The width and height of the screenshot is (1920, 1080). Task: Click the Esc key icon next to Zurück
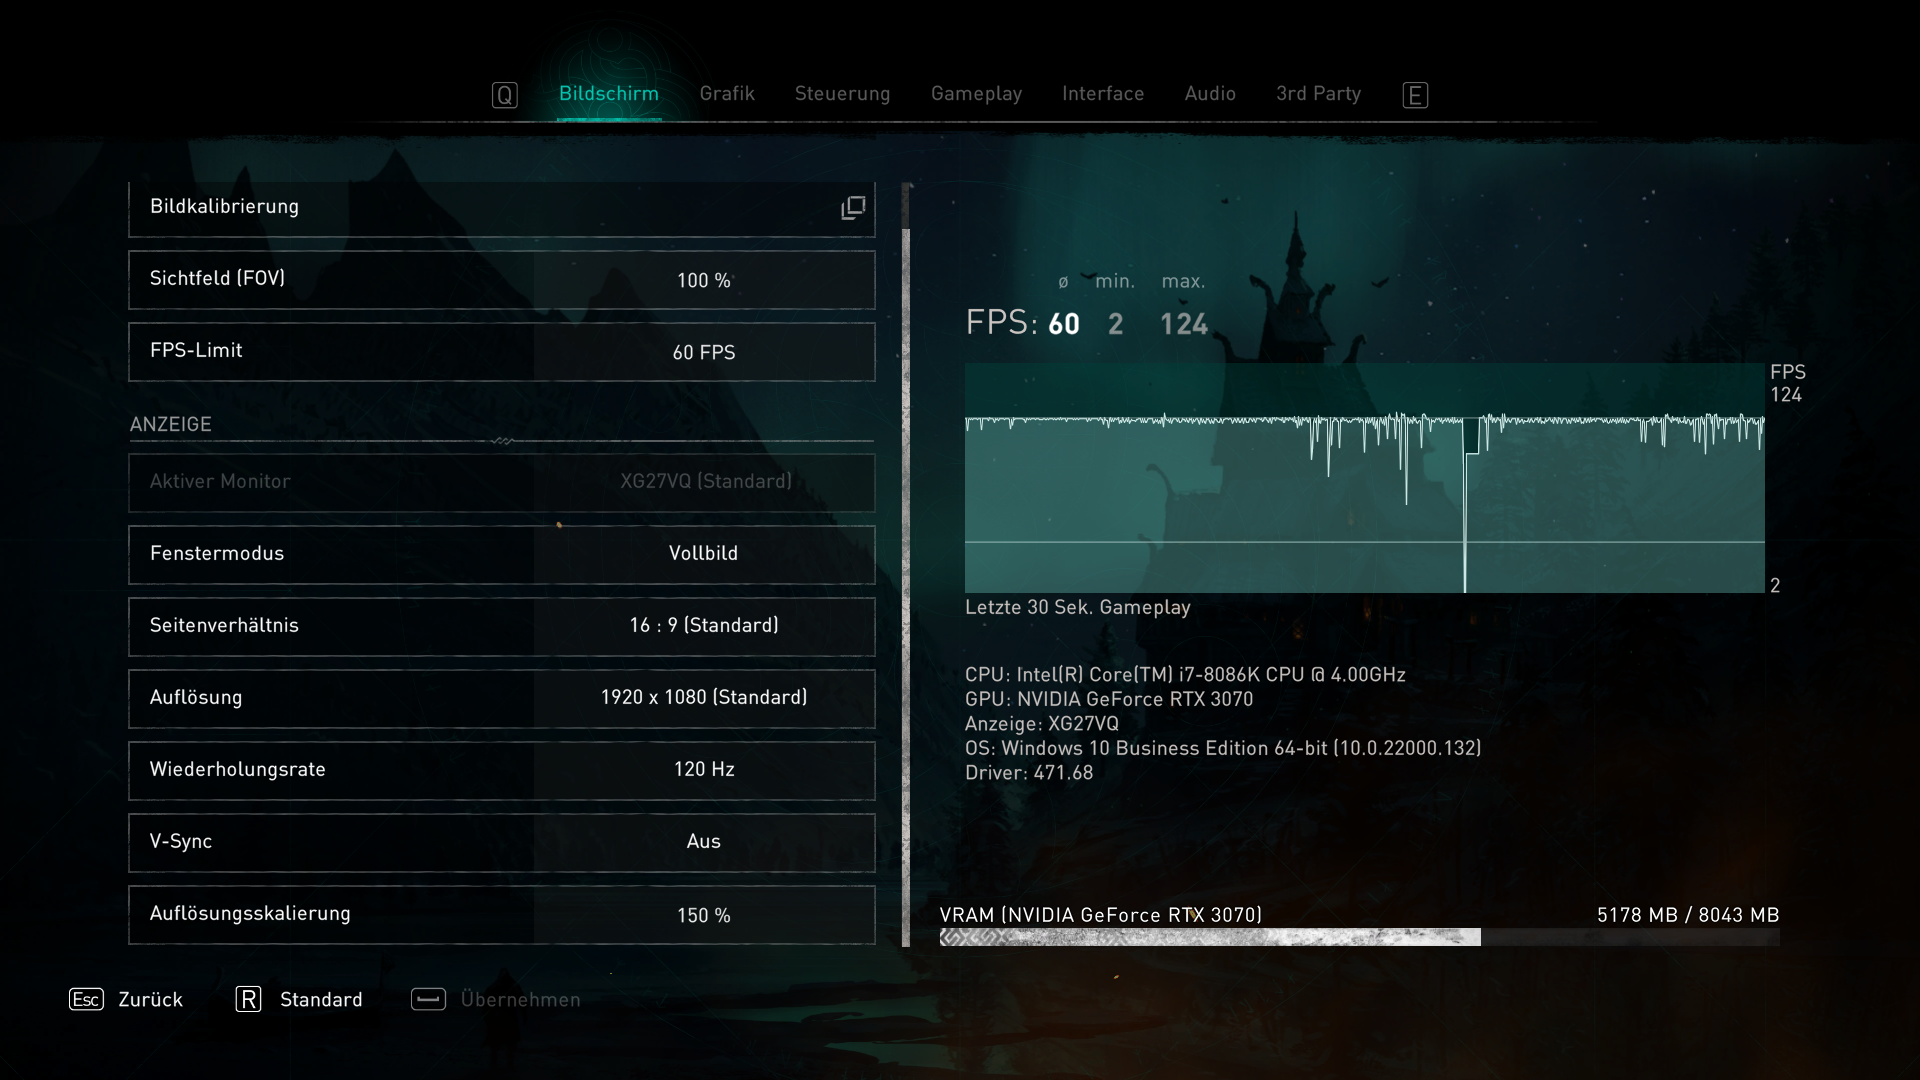[x=88, y=1000]
